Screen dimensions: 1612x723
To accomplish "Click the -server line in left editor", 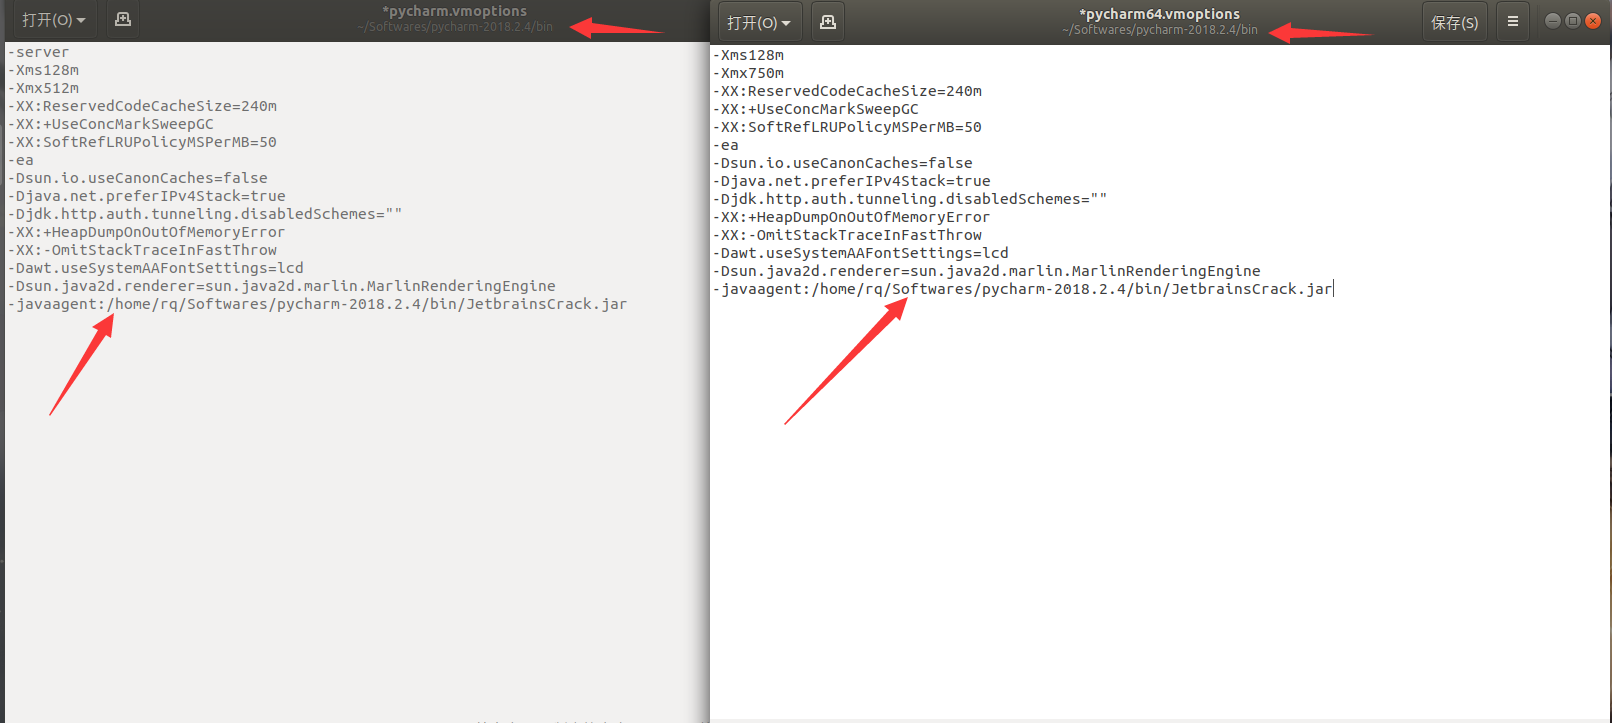I will tap(39, 52).
